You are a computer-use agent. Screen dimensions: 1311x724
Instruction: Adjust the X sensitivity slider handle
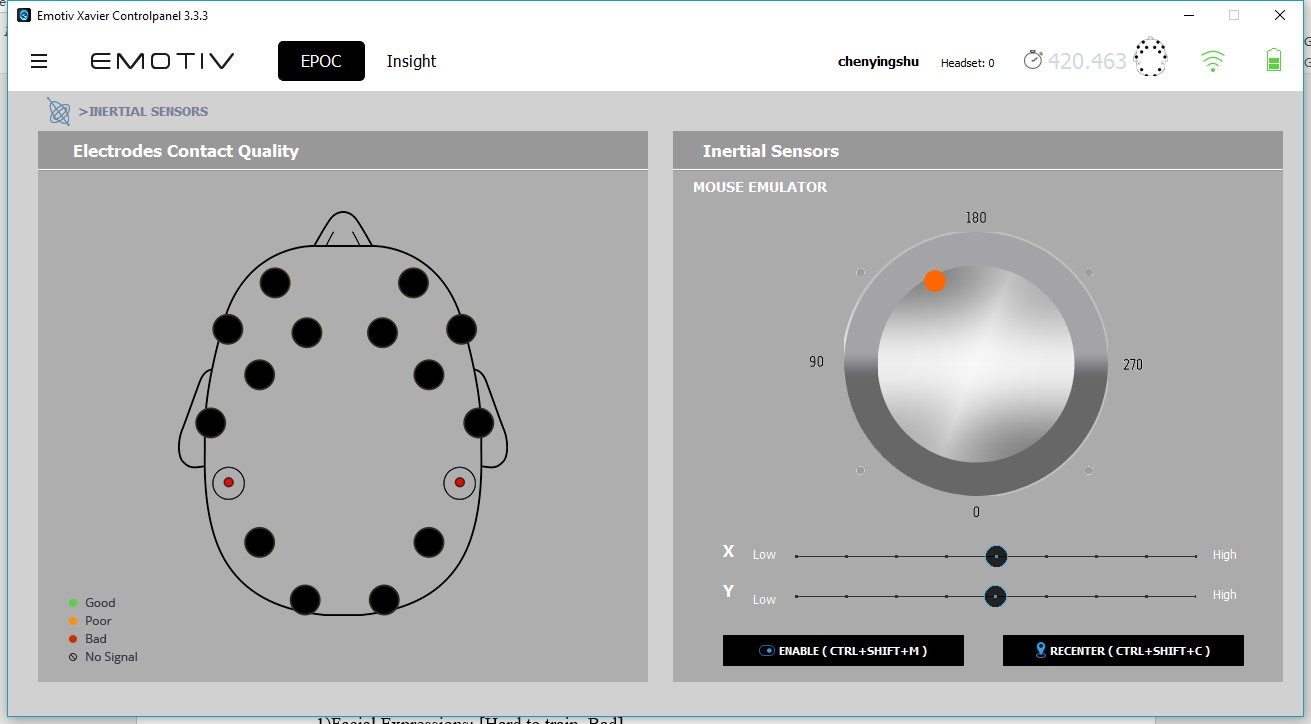coord(995,556)
